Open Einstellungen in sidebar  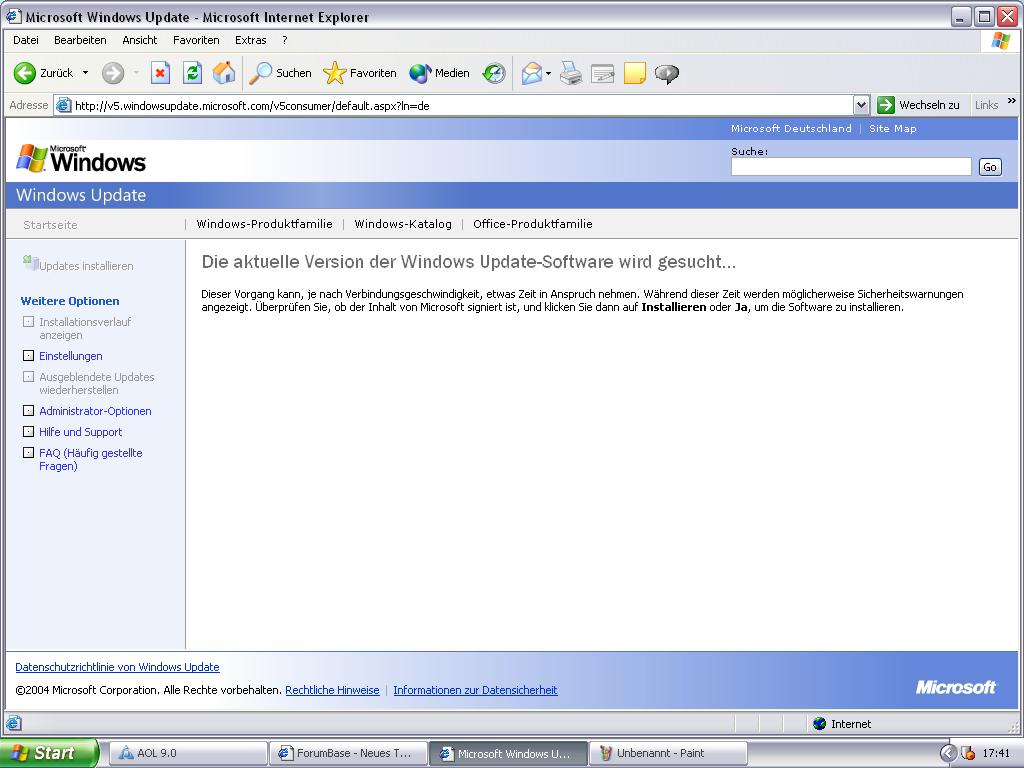pyautogui.click(x=71, y=356)
